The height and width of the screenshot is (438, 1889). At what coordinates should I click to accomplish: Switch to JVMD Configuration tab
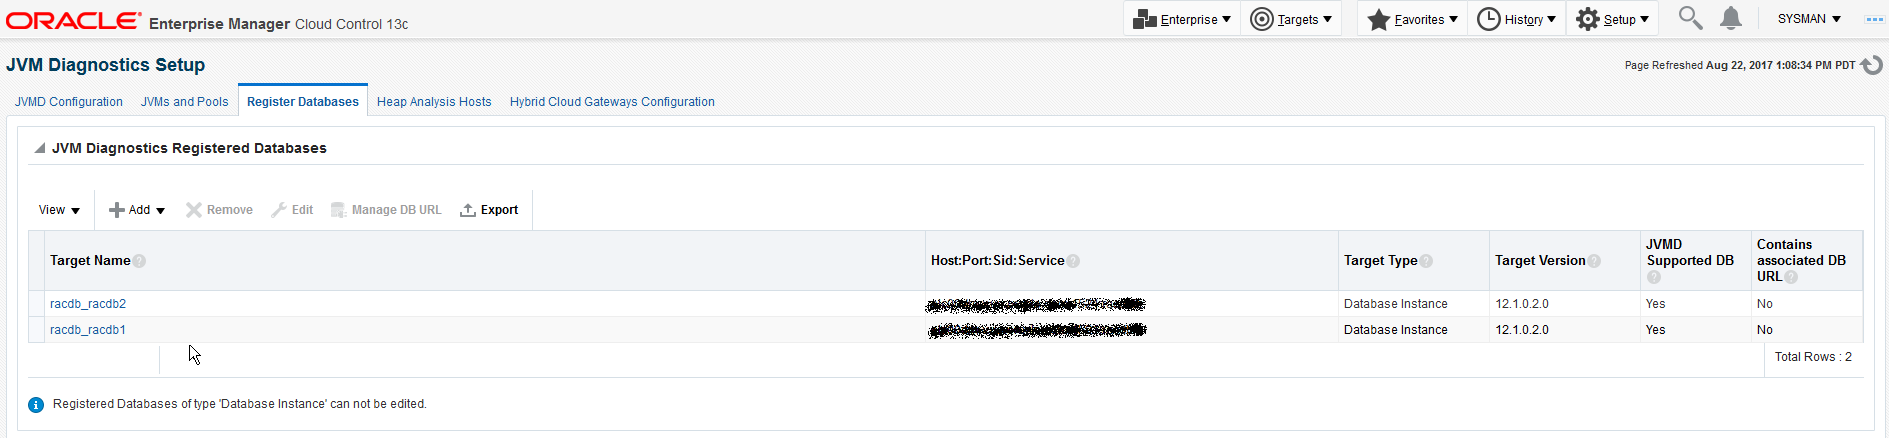(x=69, y=102)
